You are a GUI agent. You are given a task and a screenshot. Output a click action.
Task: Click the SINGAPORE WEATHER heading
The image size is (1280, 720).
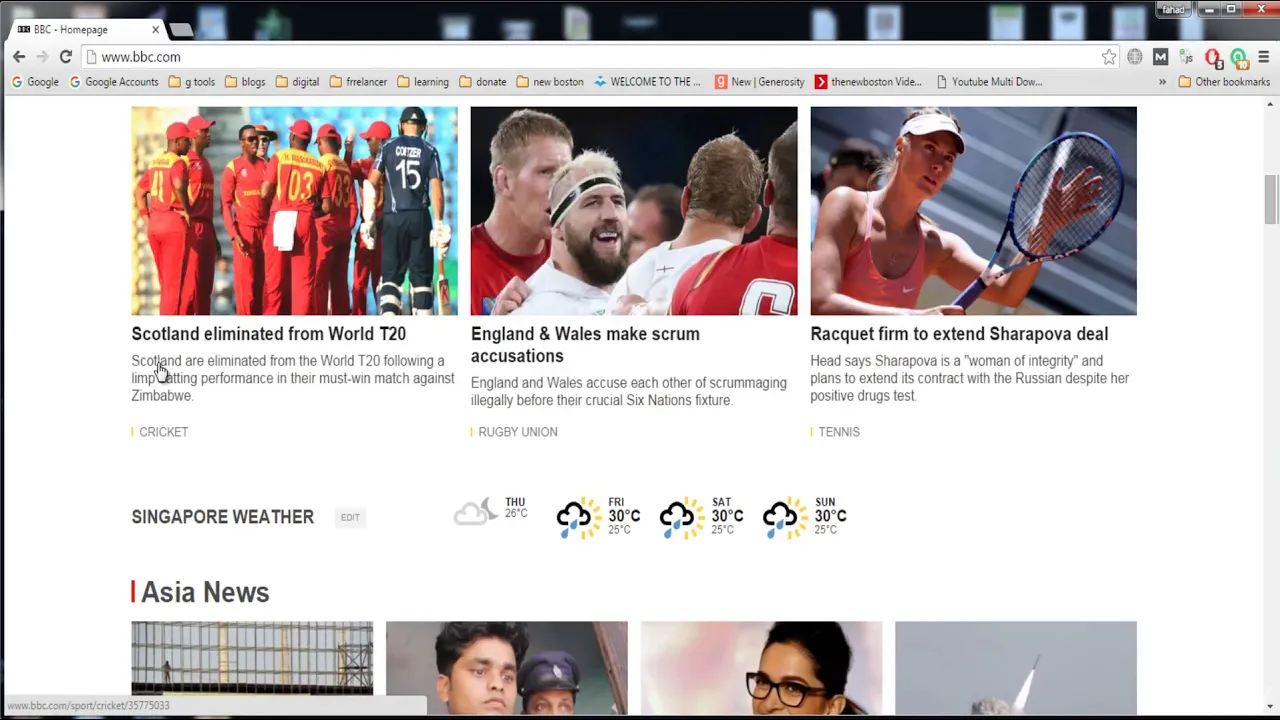pos(222,517)
